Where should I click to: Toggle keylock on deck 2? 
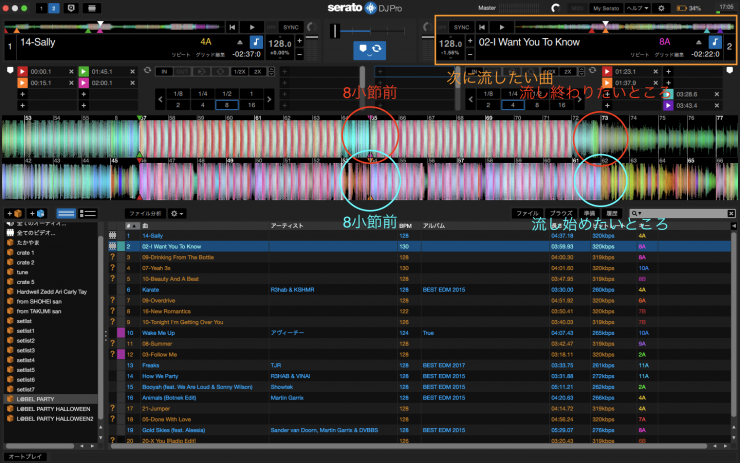pos(715,42)
